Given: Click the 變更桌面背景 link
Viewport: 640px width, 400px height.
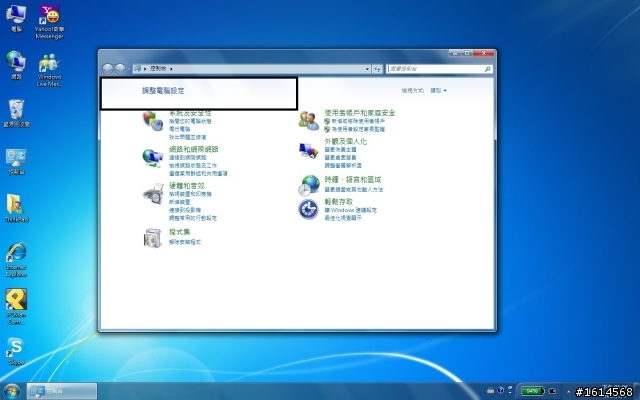Looking at the screenshot, I should pyautogui.click(x=340, y=157).
